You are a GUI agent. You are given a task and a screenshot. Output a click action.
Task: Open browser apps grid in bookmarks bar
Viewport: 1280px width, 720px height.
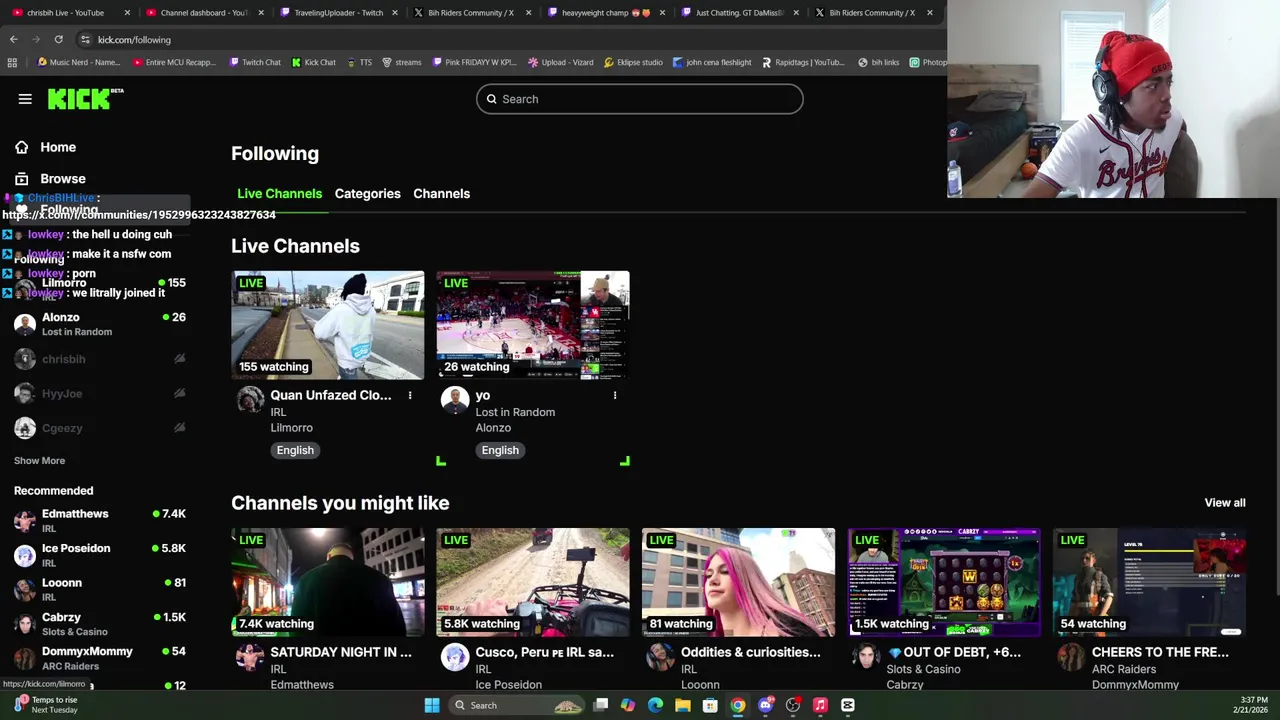(12, 62)
